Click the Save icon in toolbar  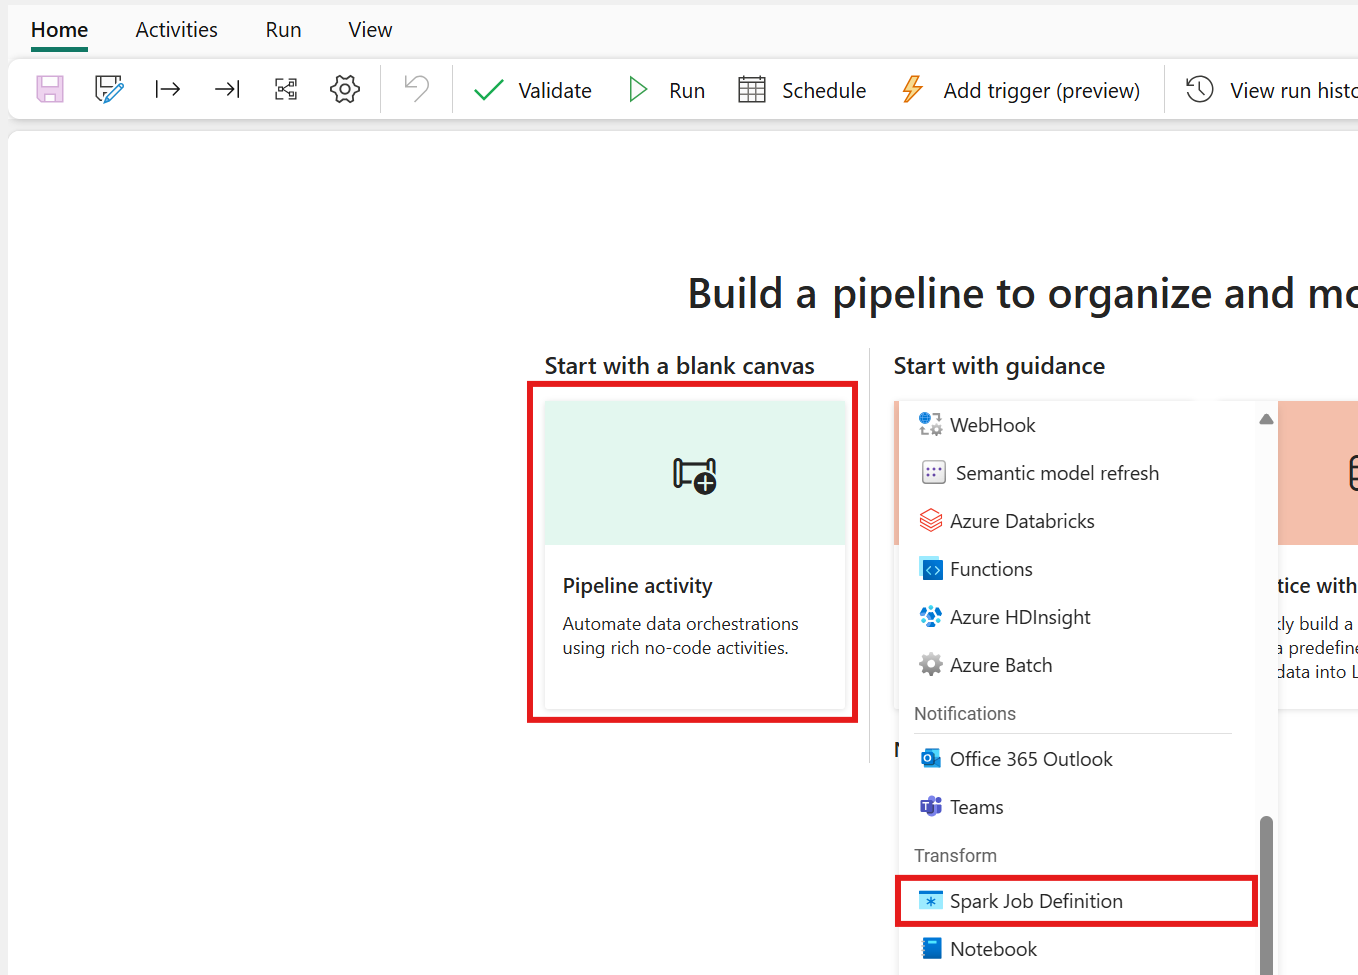pyautogui.click(x=50, y=89)
